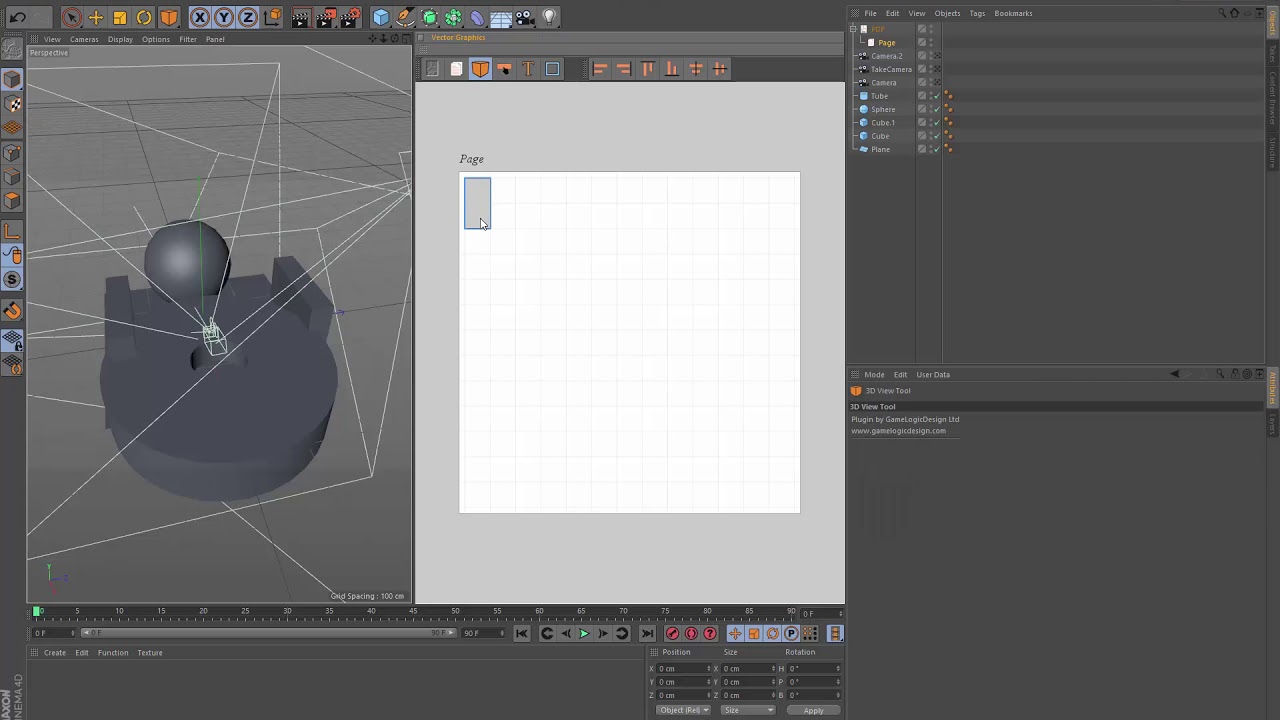Open the Floor environment icon
This screenshot has width=1280, height=720.
pos(501,17)
